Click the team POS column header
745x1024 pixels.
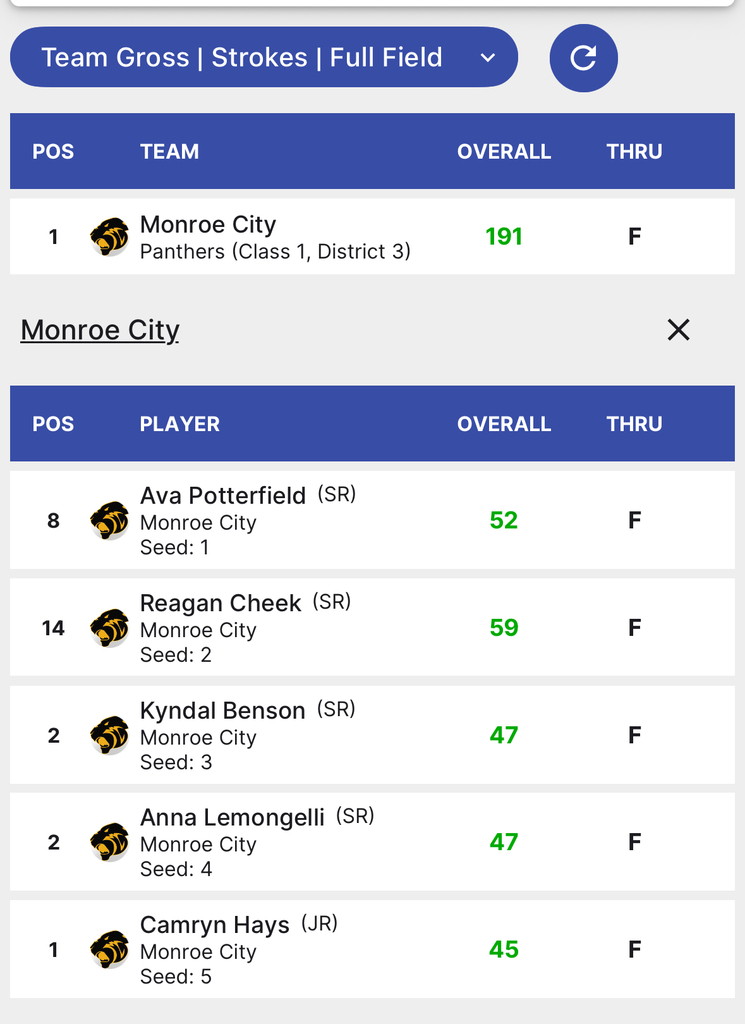pyautogui.click(x=53, y=152)
